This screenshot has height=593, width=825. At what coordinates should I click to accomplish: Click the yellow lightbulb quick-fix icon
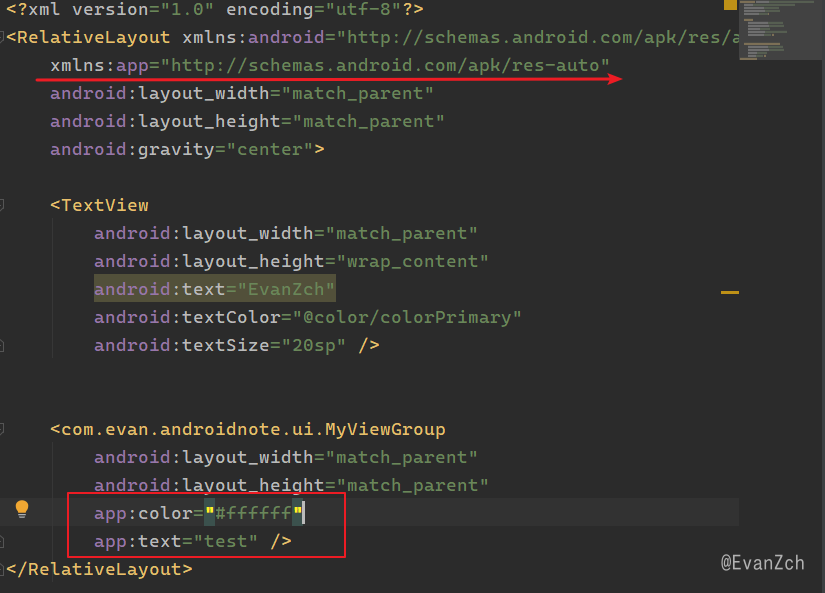point(22,509)
